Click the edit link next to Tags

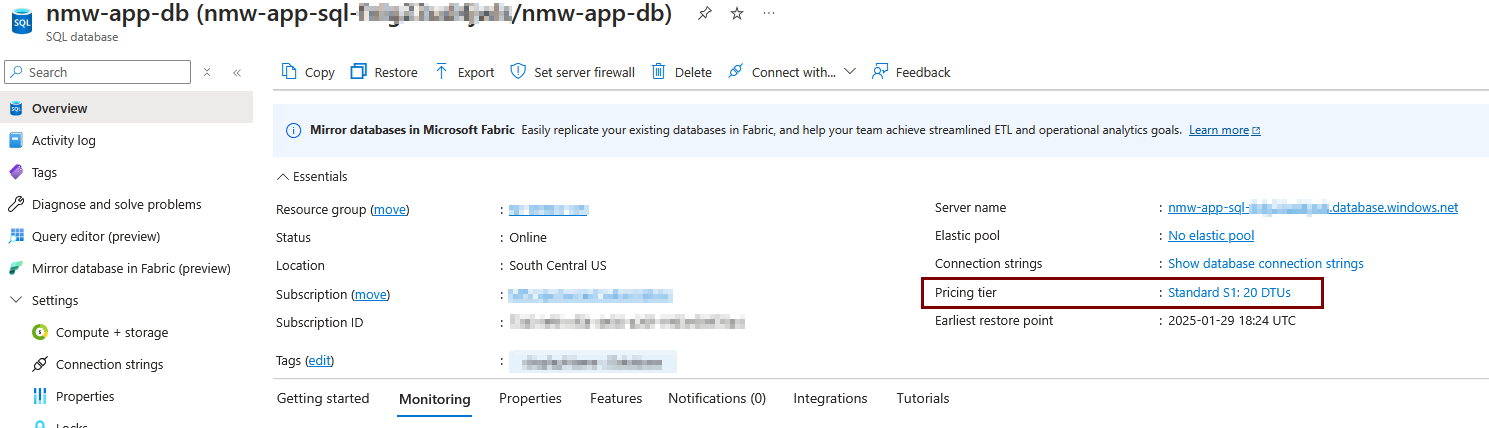tap(320, 360)
